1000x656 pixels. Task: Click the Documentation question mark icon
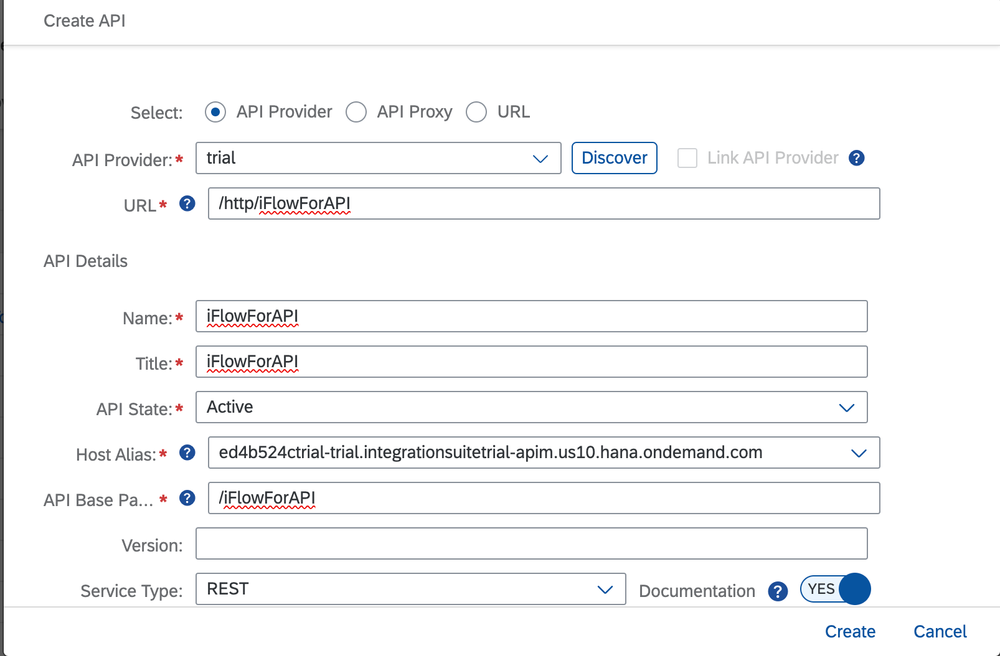778,591
